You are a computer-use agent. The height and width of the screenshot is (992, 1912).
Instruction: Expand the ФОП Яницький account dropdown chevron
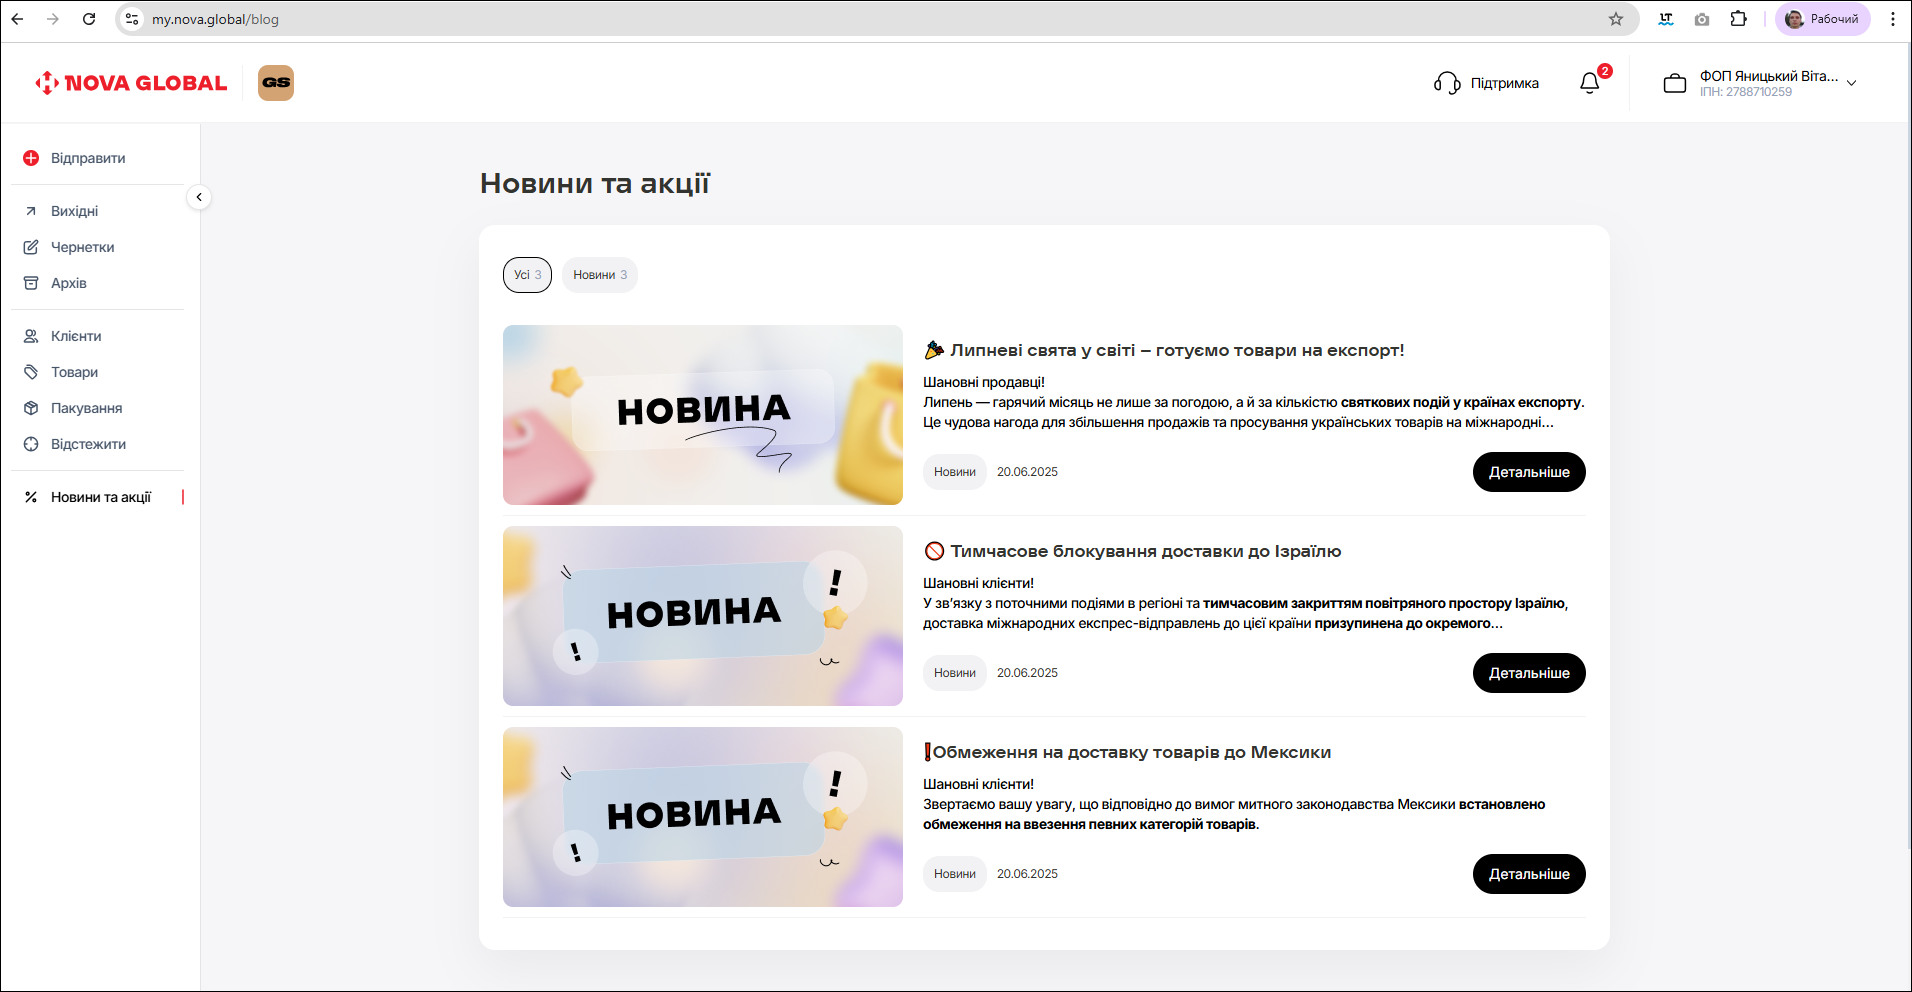coord(1851,83)
